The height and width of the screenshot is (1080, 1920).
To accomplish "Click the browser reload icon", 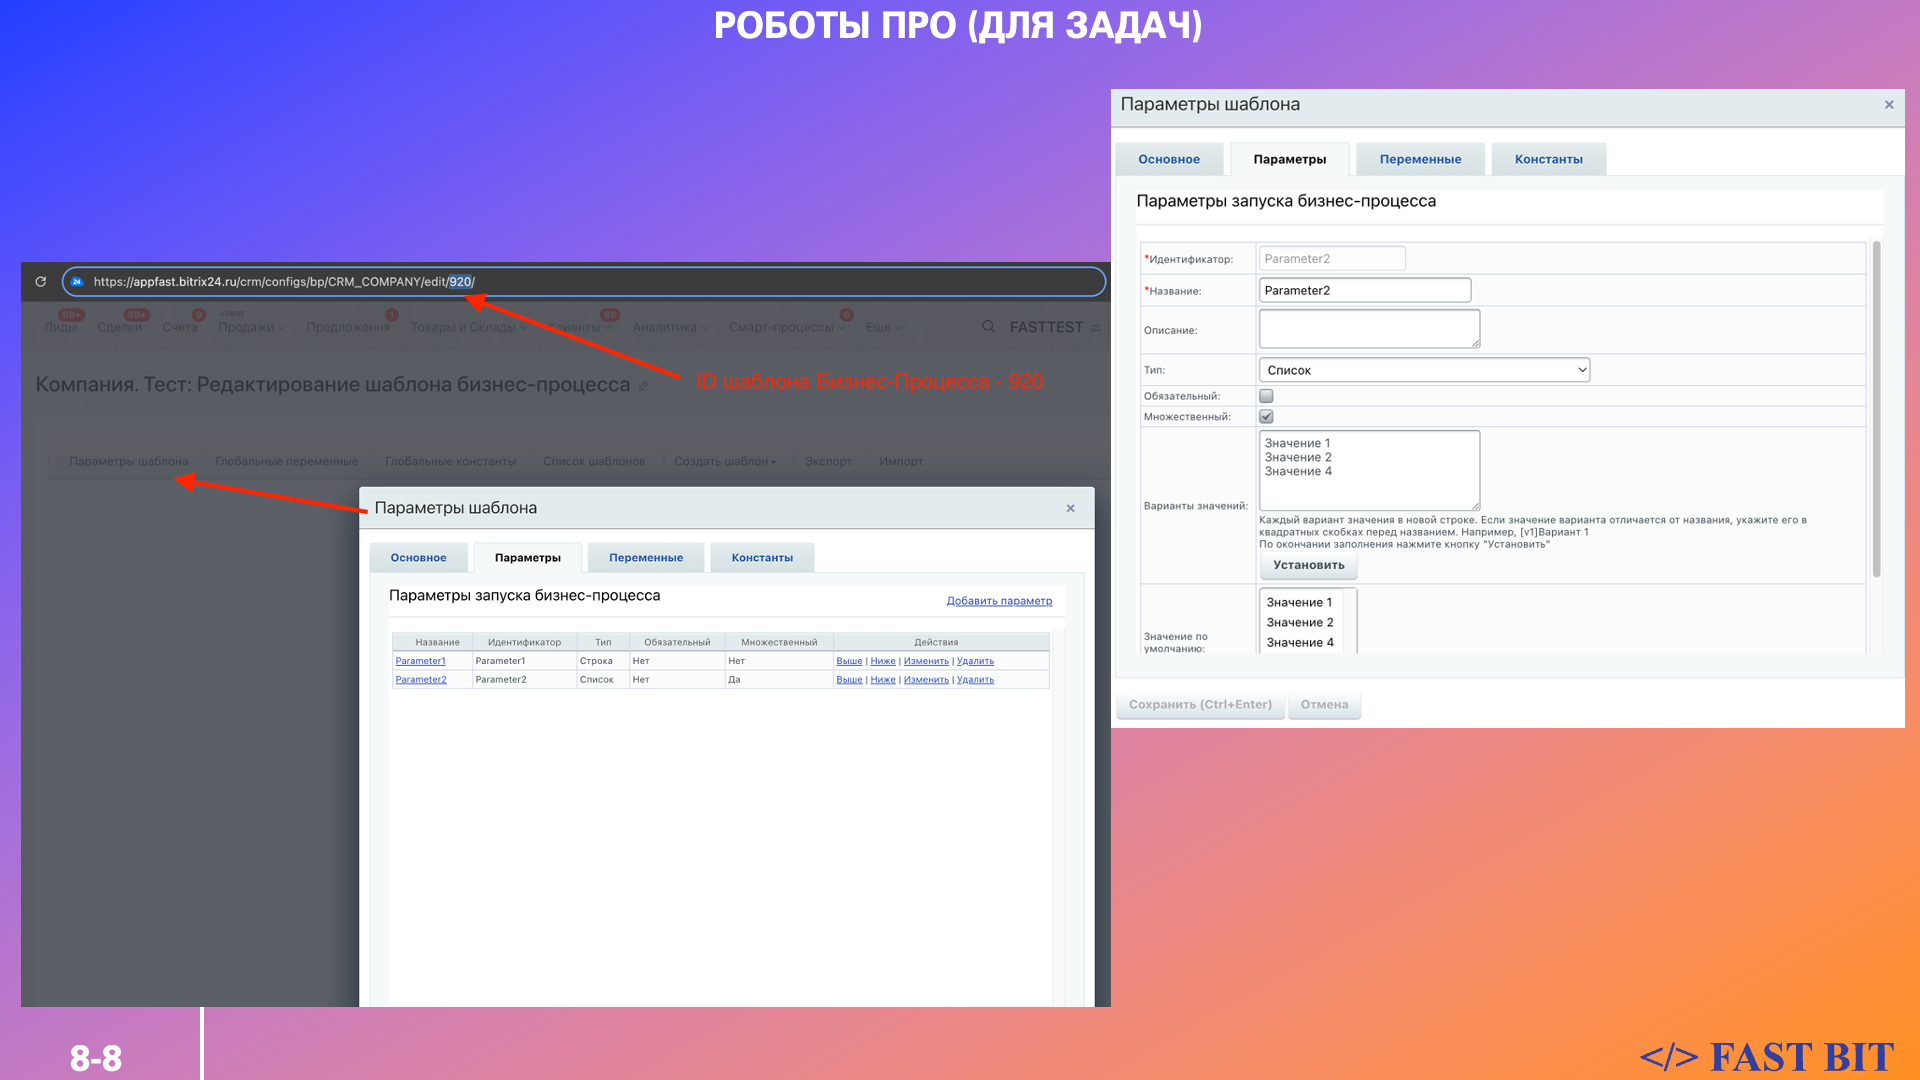I will pos(41,282).
